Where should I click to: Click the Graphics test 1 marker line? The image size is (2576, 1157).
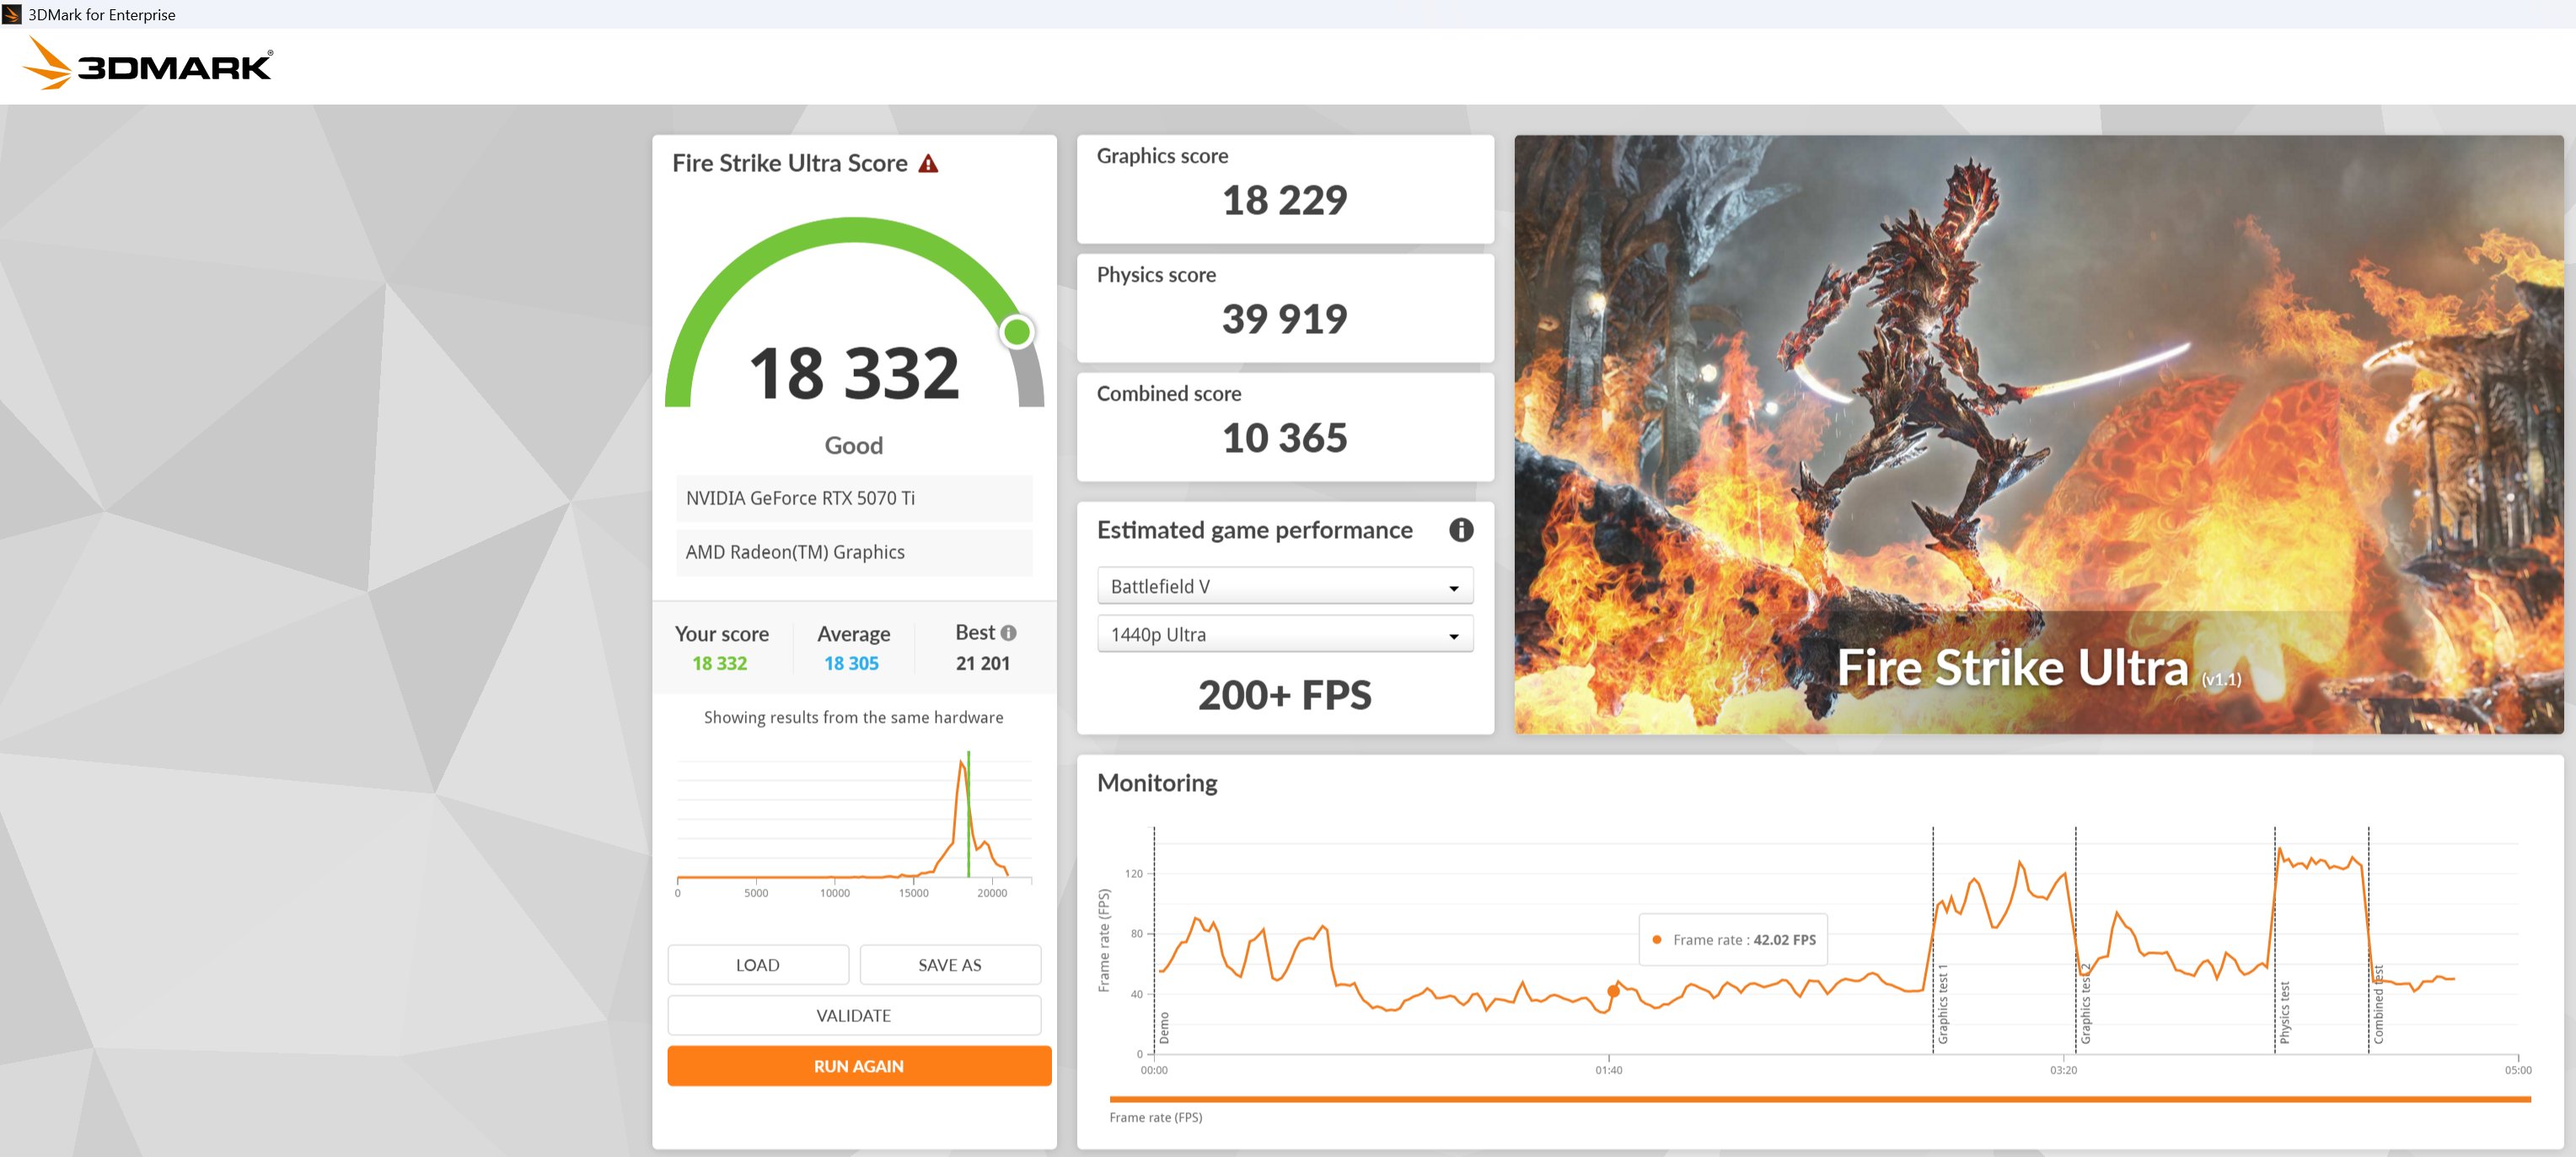pyautogui.click(x=1933, y=940)
